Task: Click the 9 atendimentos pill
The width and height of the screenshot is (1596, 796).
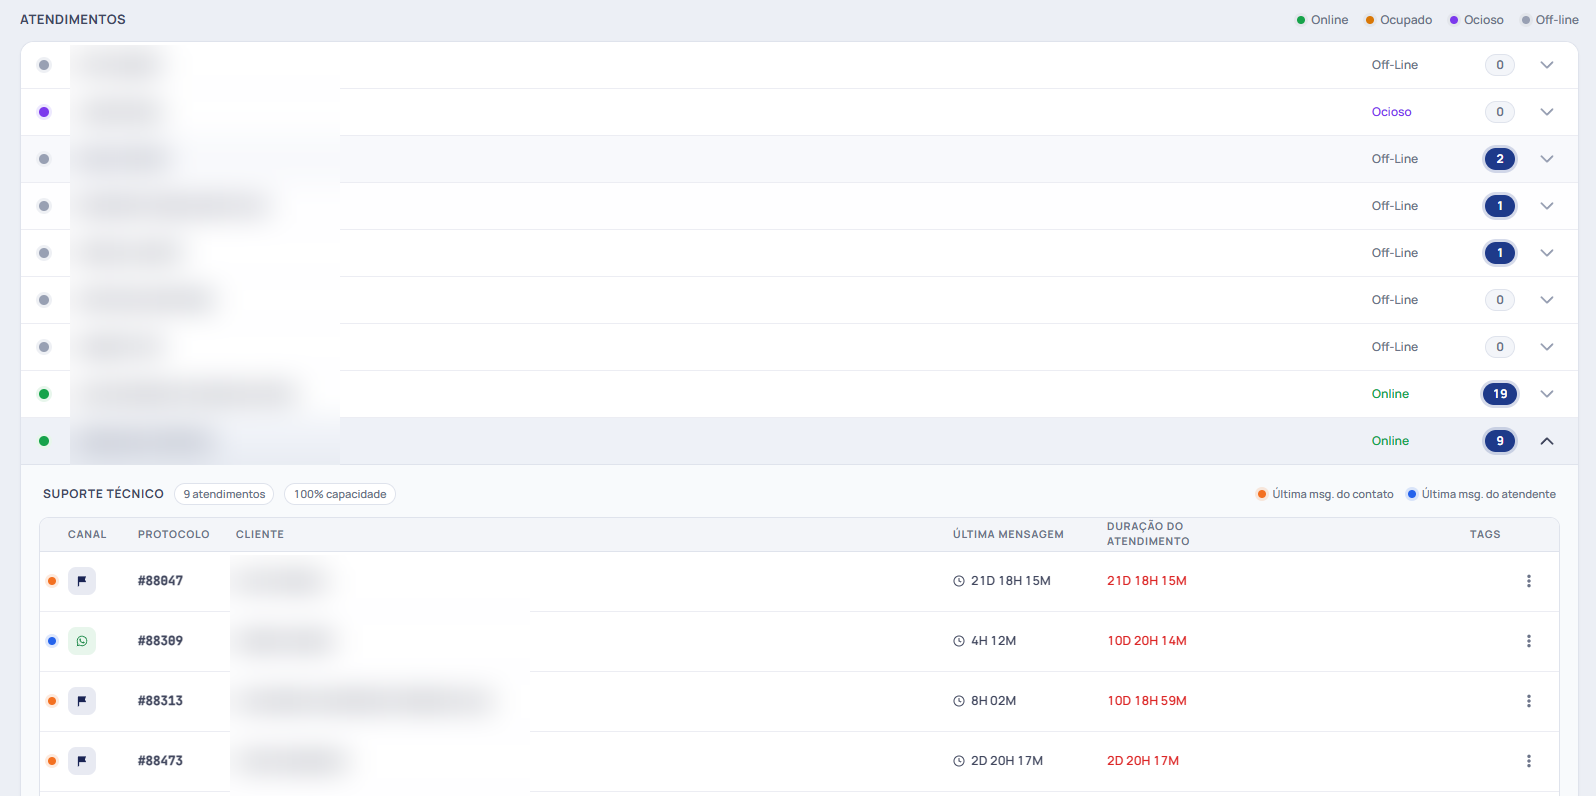Action: pyautogui.click(x=224, y=494)
